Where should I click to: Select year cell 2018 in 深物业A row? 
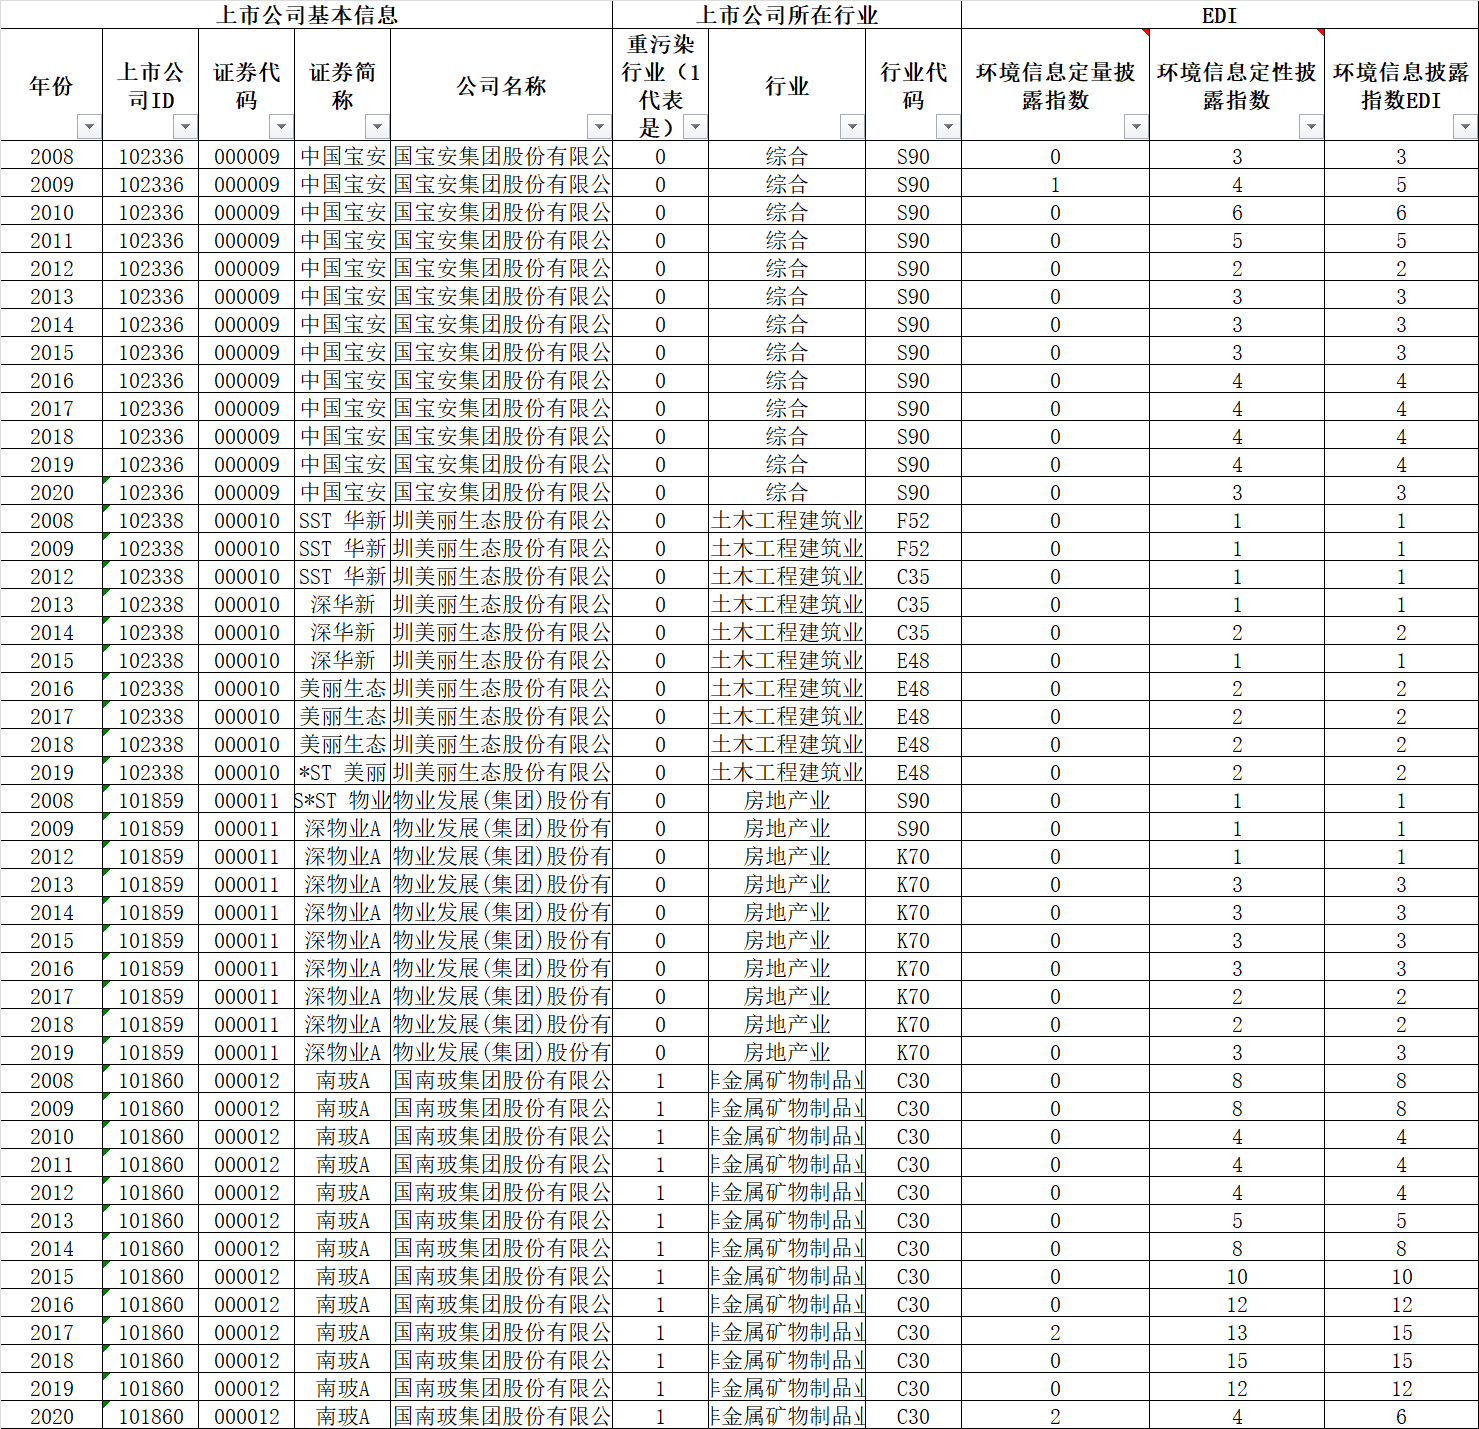52,1025
